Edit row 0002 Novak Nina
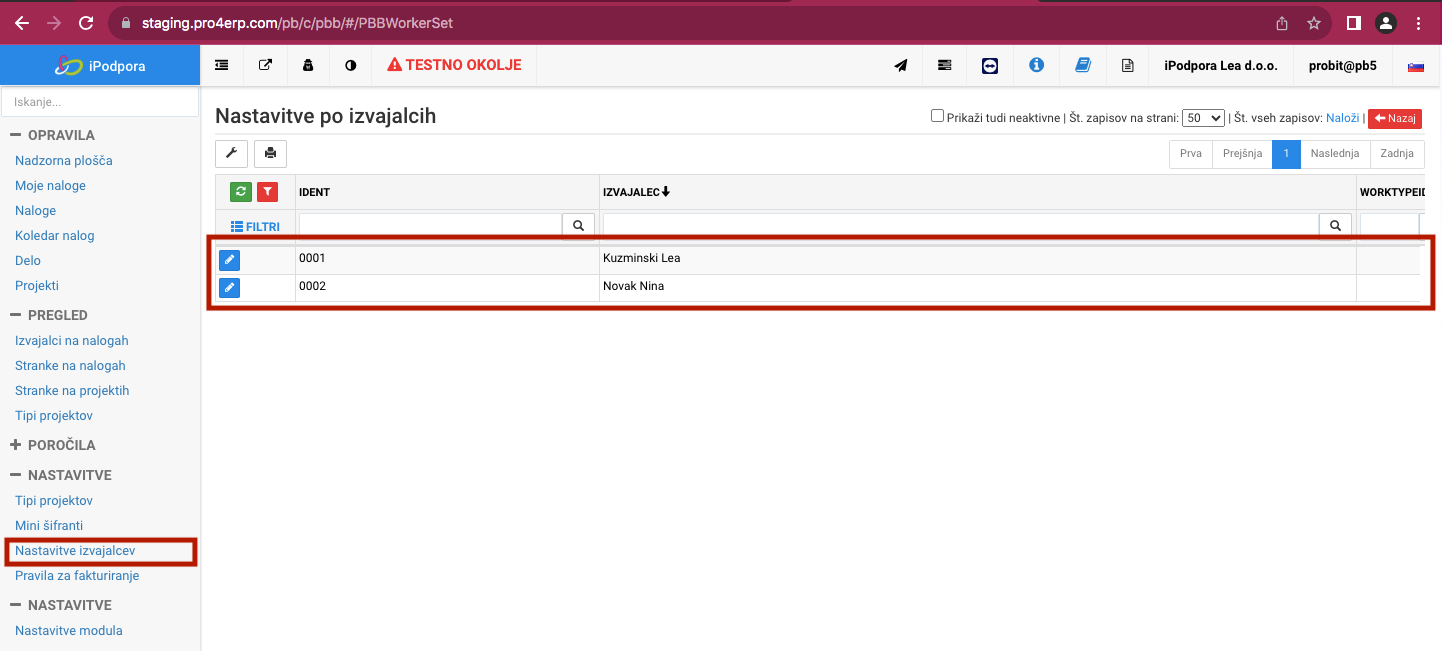Viewport: 1442px width, 651px height. 230,288
